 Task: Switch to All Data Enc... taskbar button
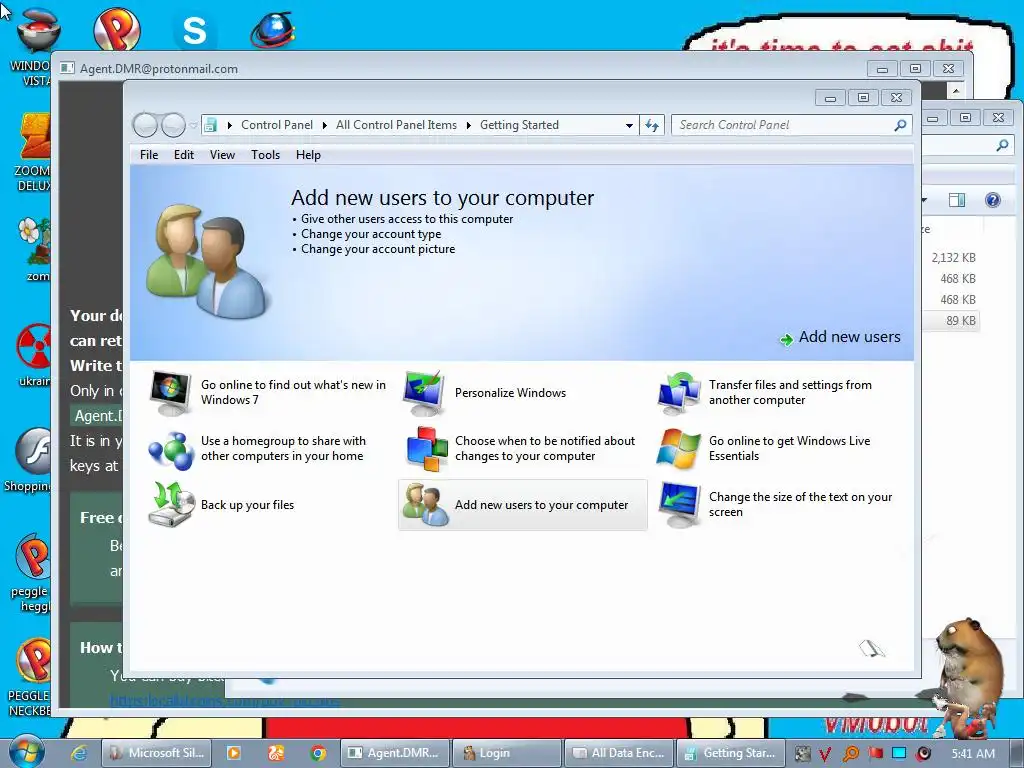point(618,753)
